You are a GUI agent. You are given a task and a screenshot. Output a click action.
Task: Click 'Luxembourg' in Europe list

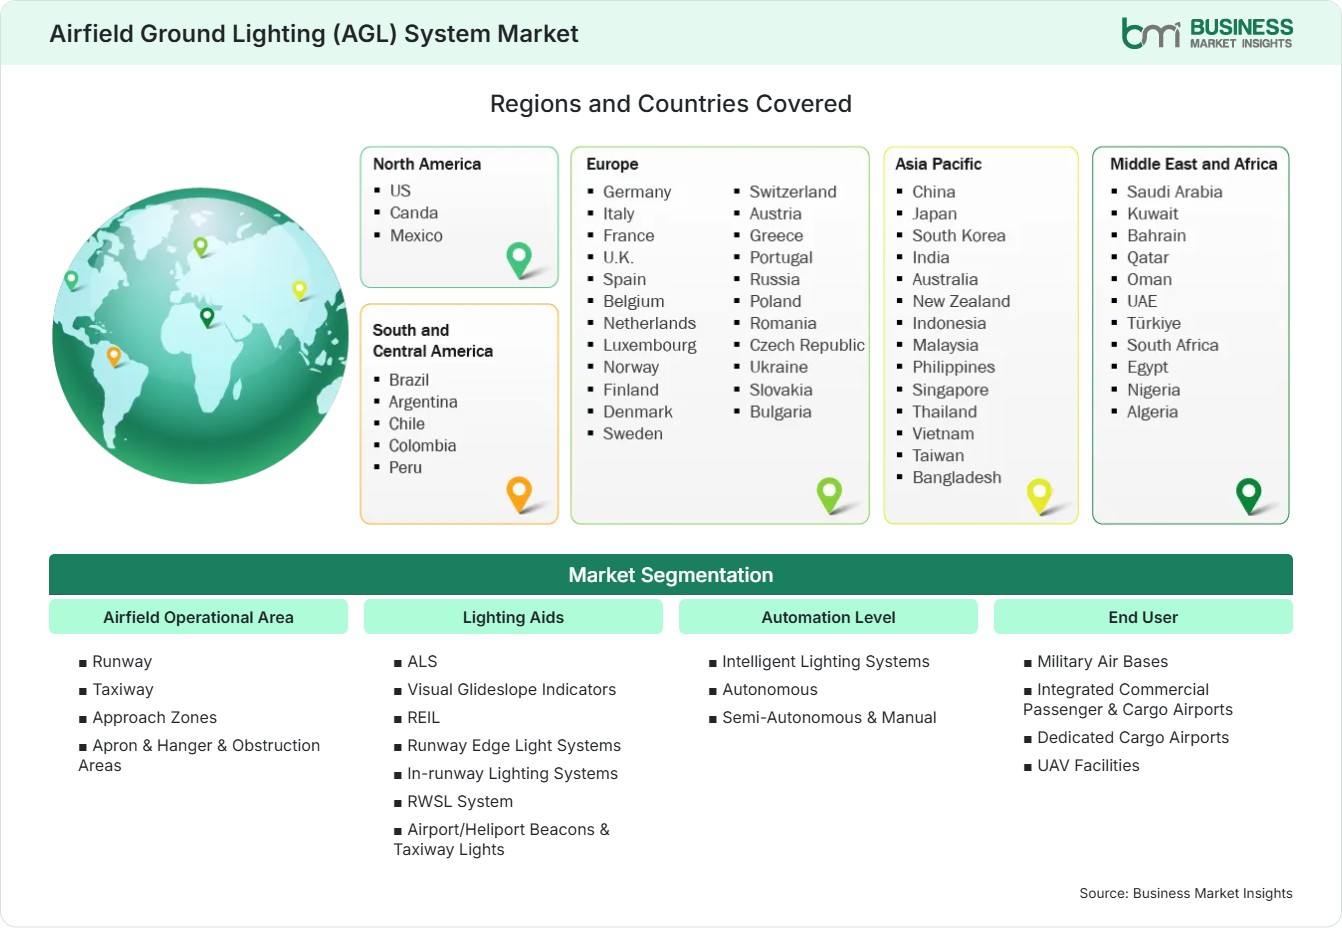650,346
